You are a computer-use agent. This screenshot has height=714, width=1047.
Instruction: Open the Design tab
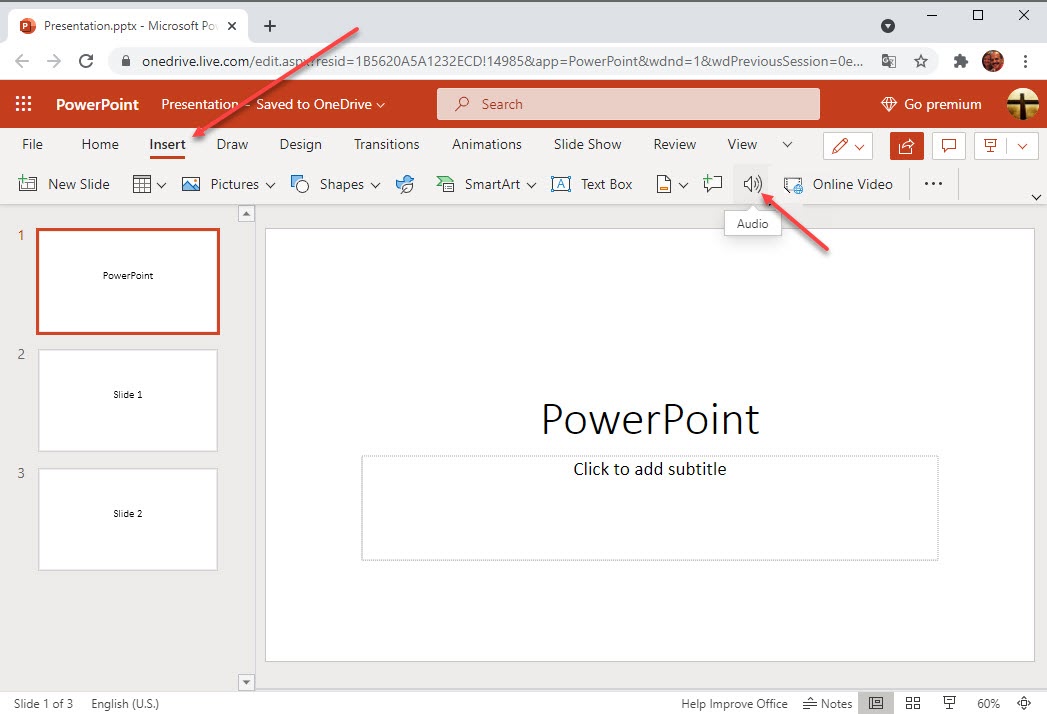click(300, 144)
